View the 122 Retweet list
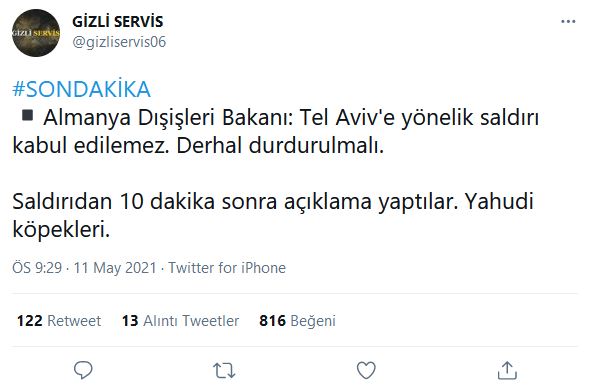Image resolution: width=589 pixels, height=392 pixels. (x=59, y=321)
